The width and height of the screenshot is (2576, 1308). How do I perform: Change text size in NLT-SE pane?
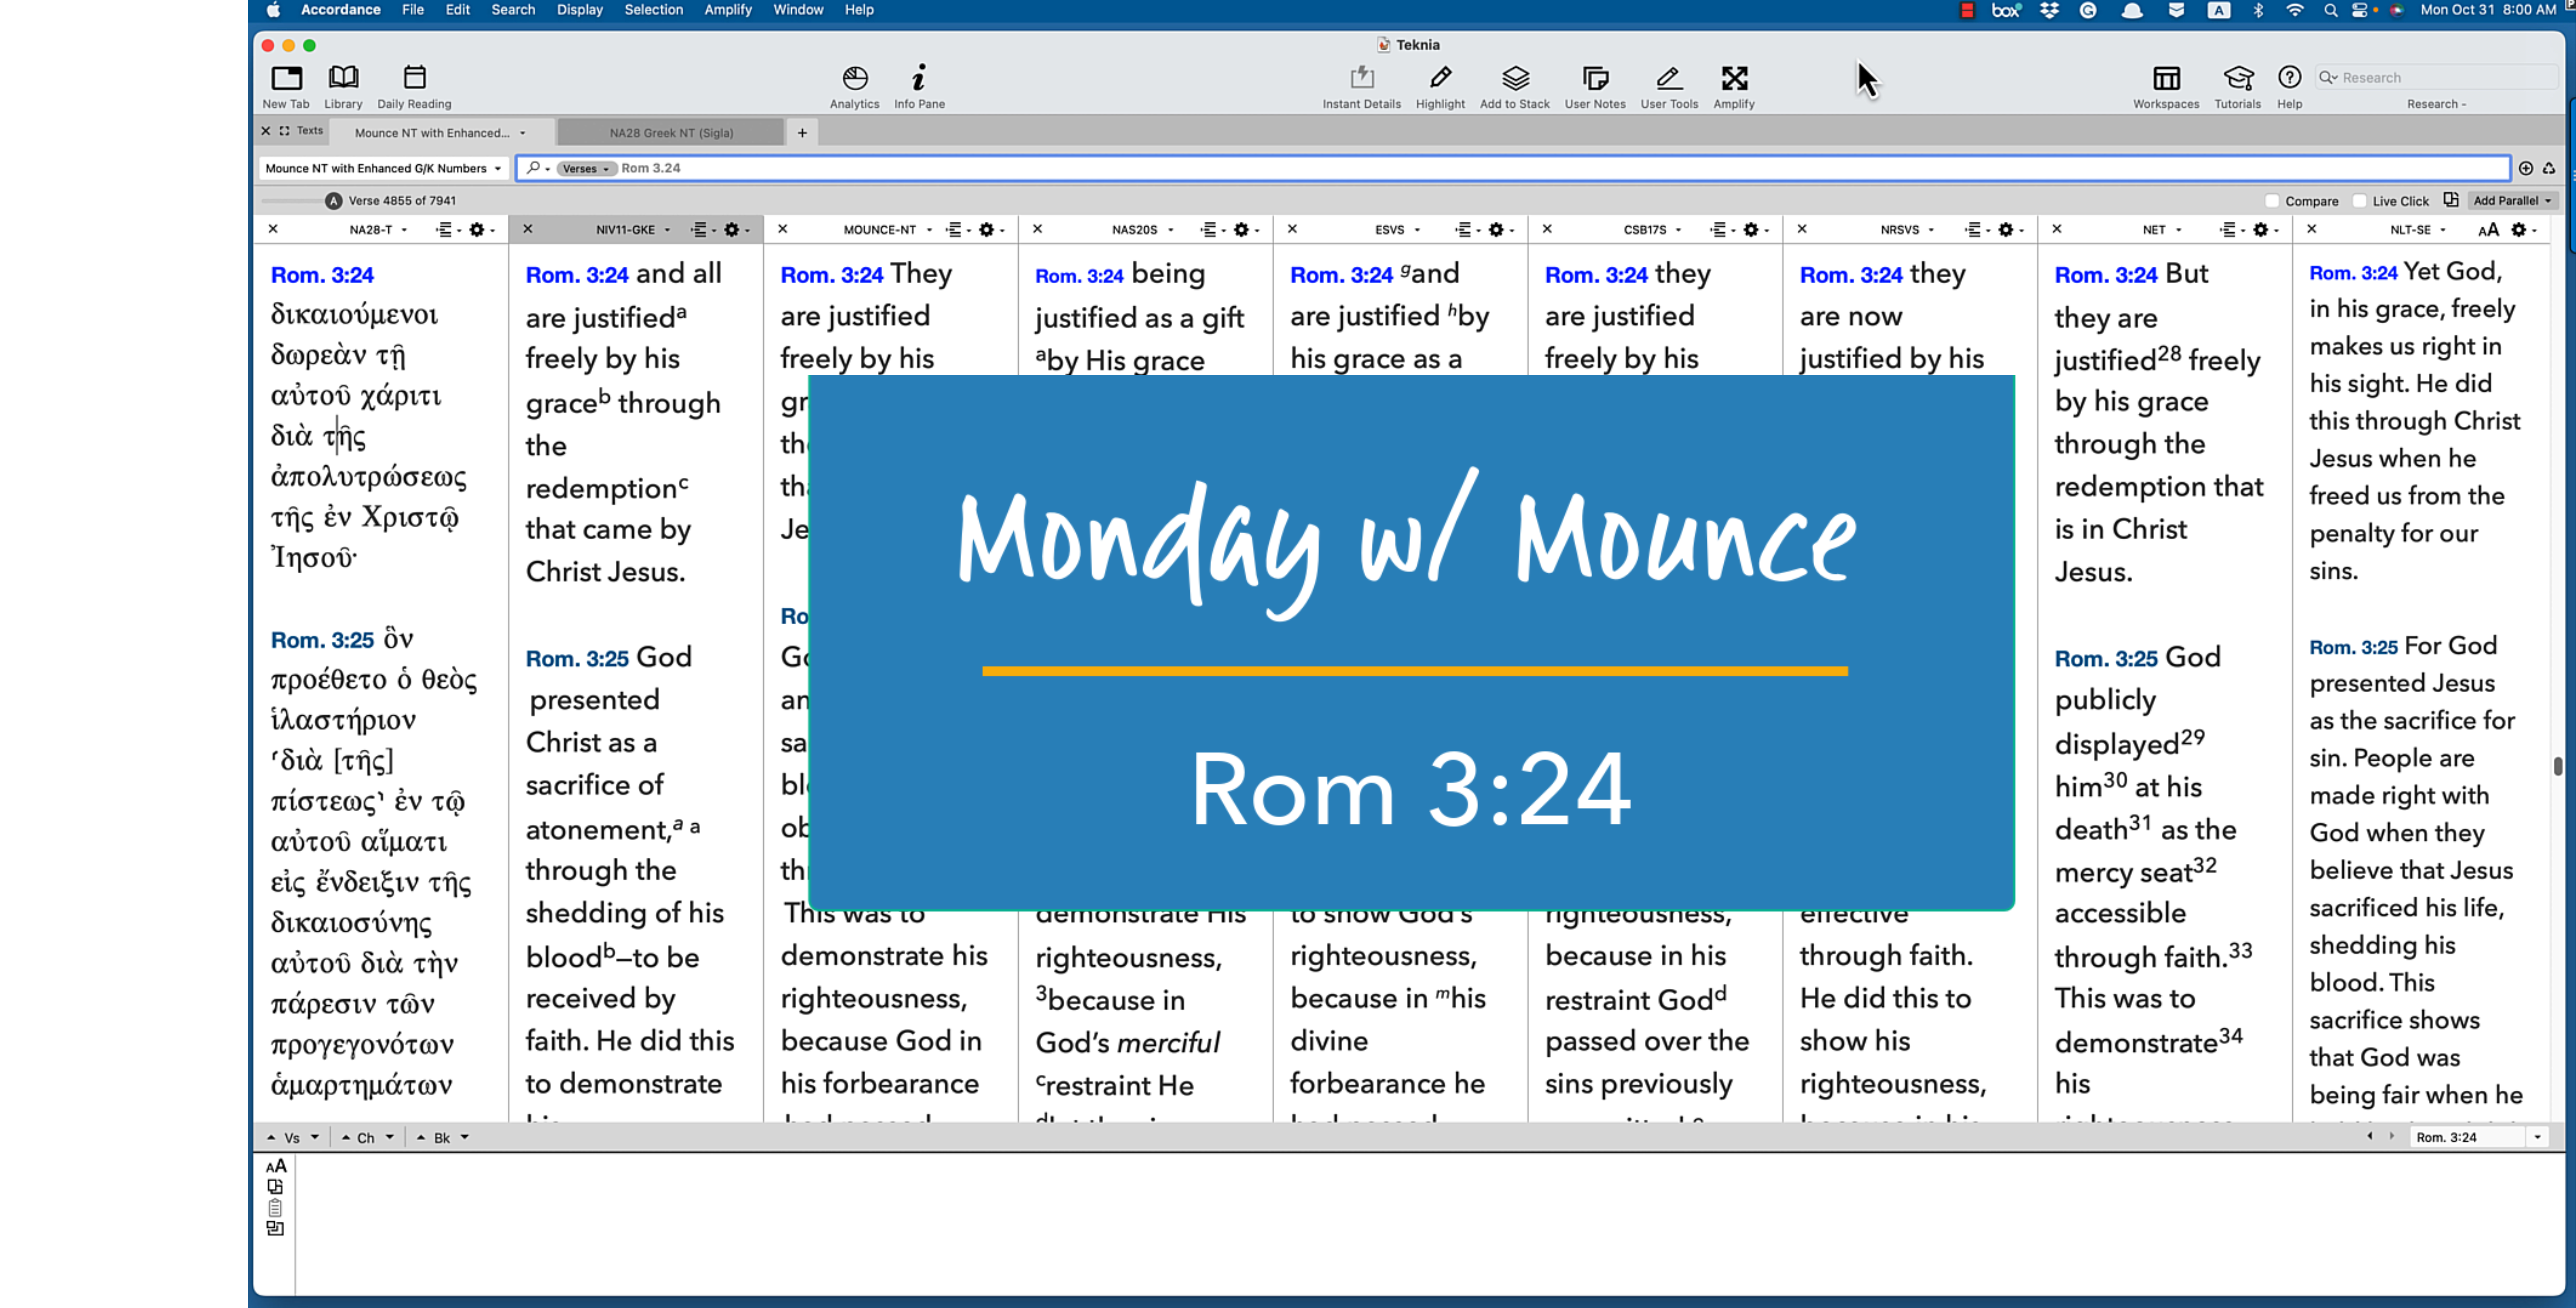tap(2488, 229)
